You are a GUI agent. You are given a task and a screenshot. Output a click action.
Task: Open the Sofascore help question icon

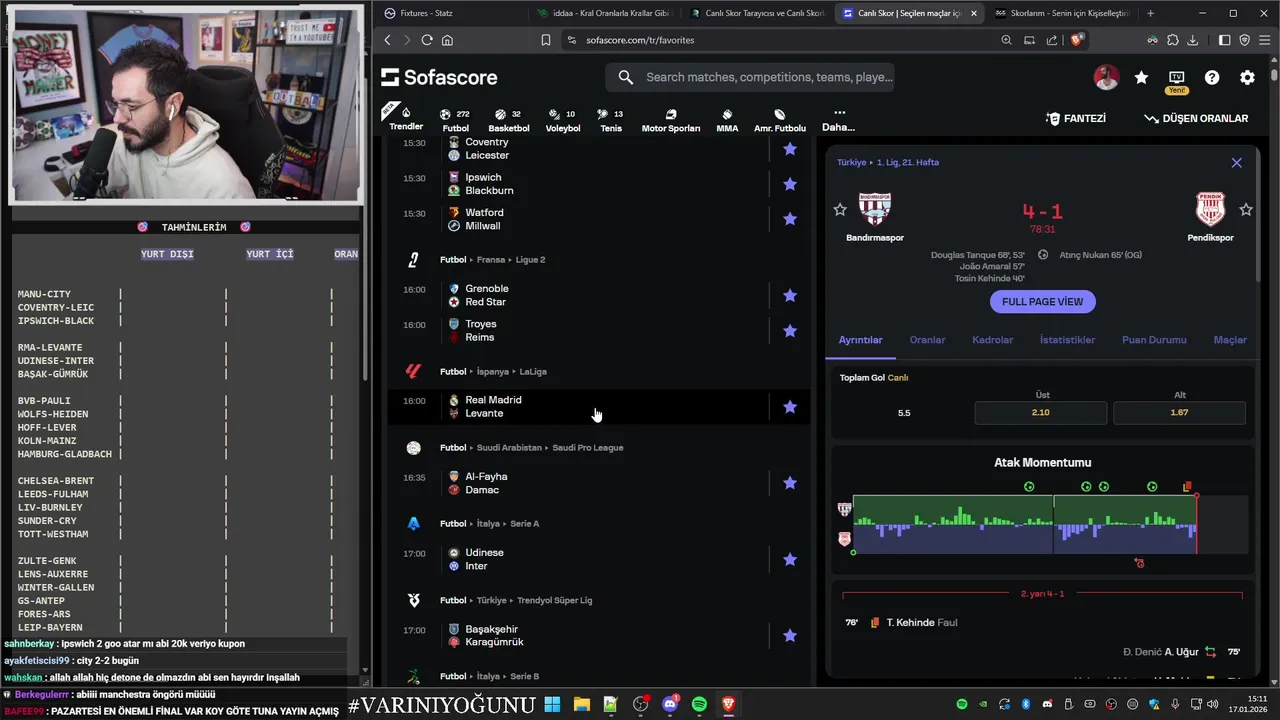[1212, 77]
